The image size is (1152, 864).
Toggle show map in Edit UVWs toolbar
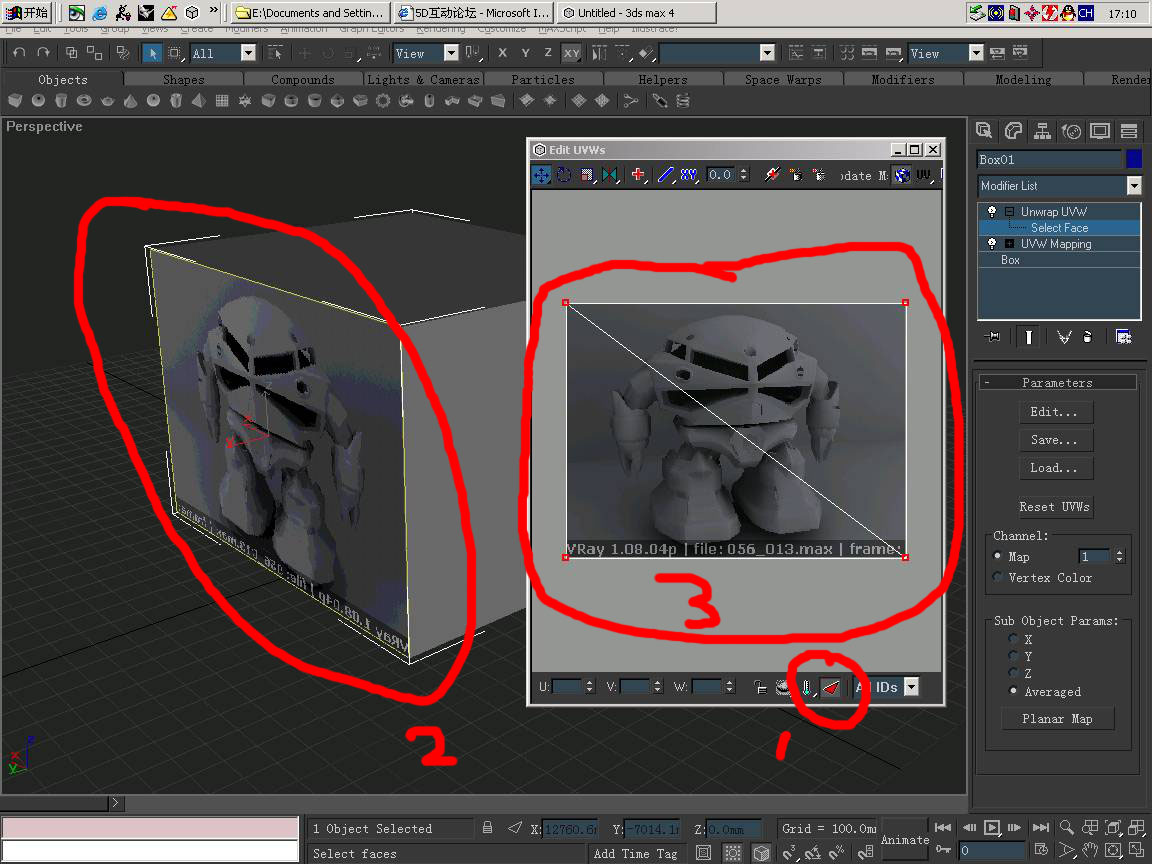pyautogui.click(x=902, y=175)
